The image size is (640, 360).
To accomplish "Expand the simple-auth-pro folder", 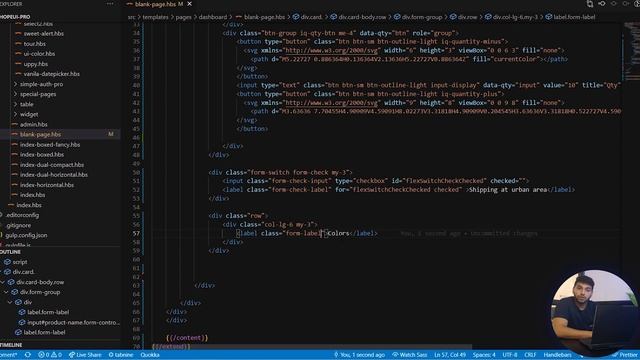I will click(x=16, y=84).
